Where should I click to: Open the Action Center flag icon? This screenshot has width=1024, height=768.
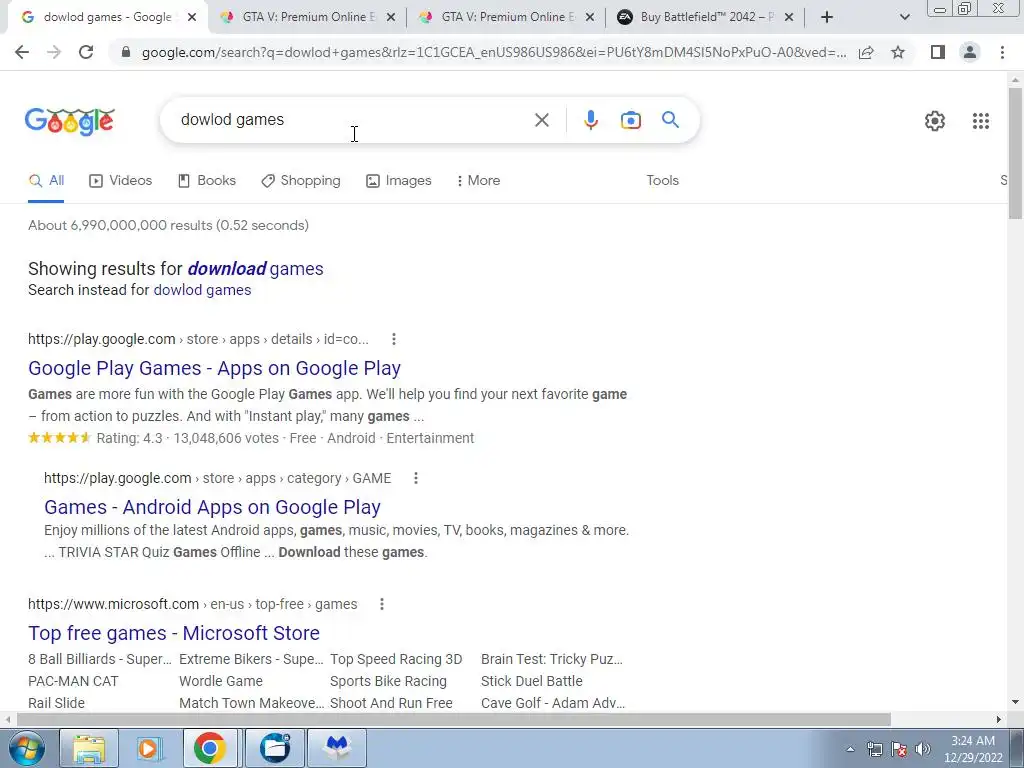(899, 749)
